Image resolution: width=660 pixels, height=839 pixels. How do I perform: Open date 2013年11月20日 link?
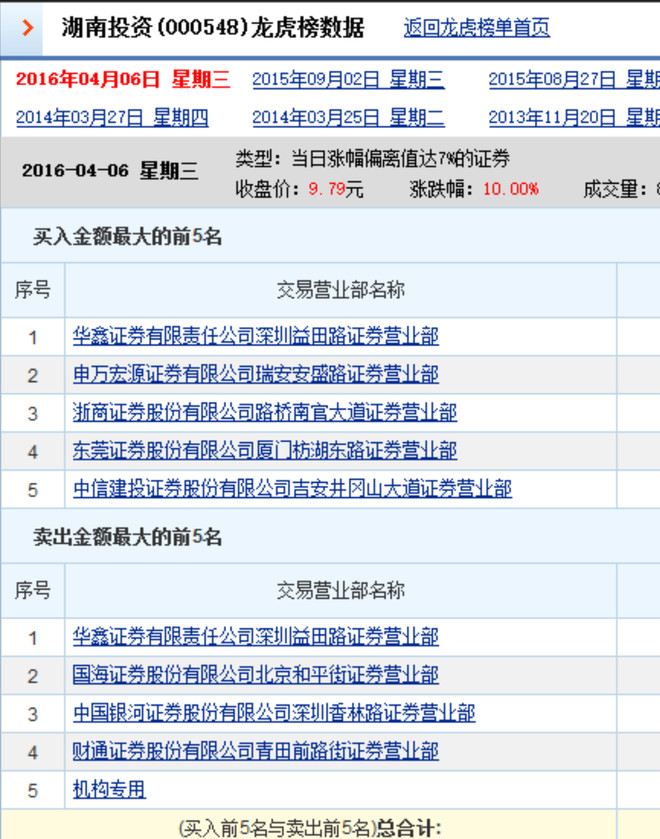tap(574, 117)
